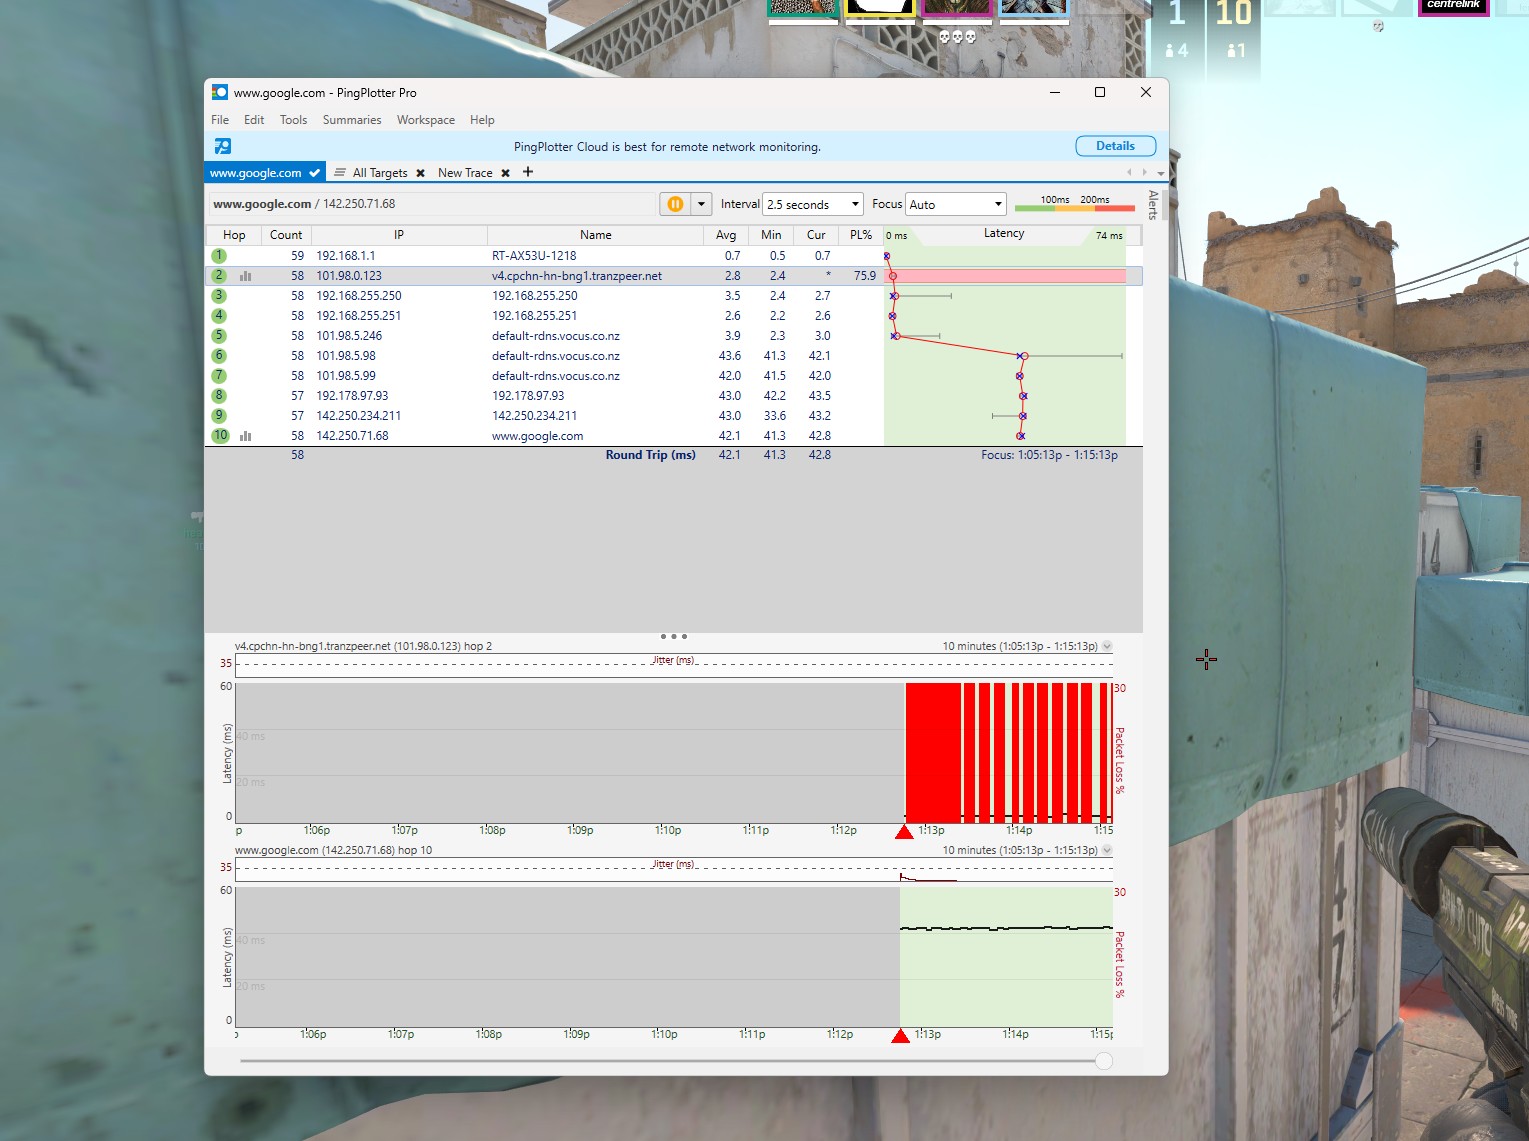The image size is (1529, 1141).
Task: Click the three-dot splitter handle above graphs
Action: pyautogui.click(x=674, y=636)
